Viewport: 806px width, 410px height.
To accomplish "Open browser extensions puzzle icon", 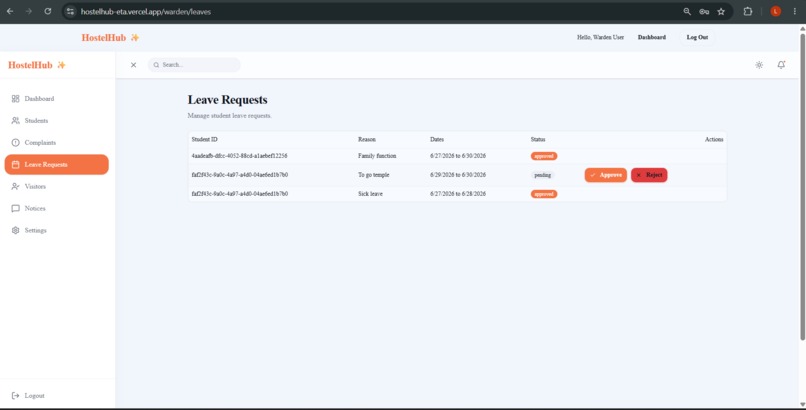I will pos(748,11).
